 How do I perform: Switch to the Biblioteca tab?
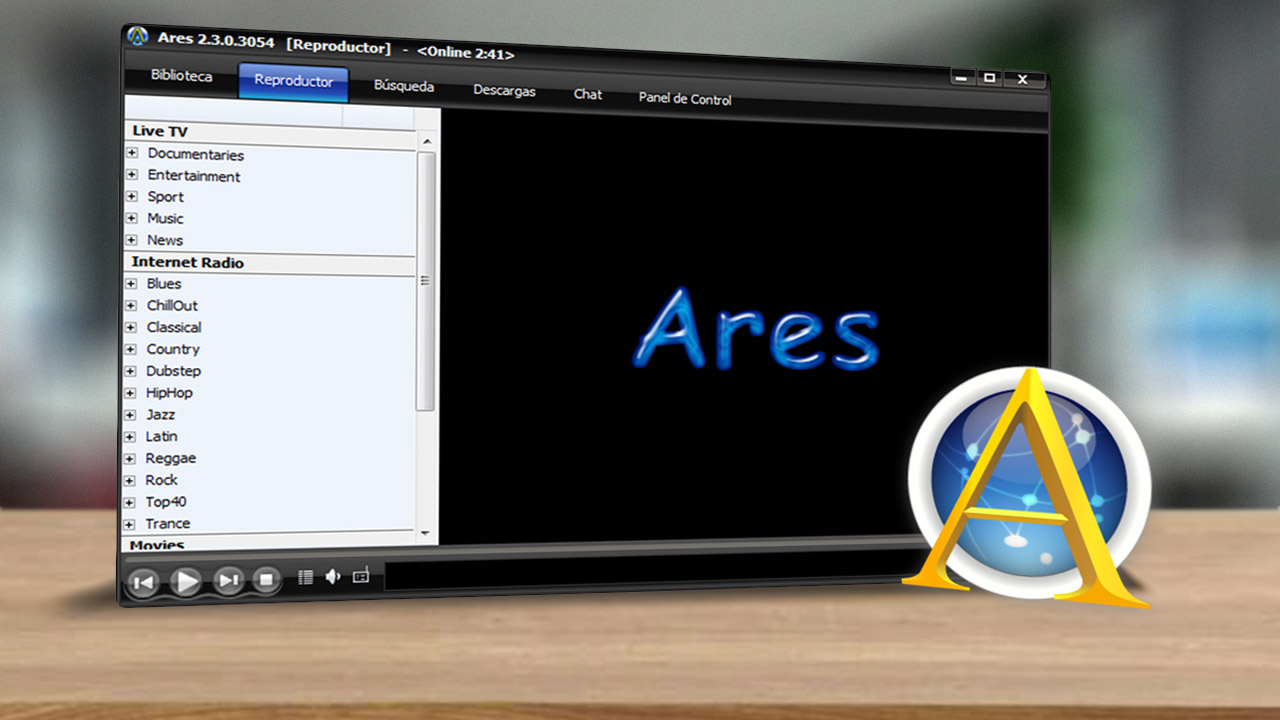click(x=181, y=76)
